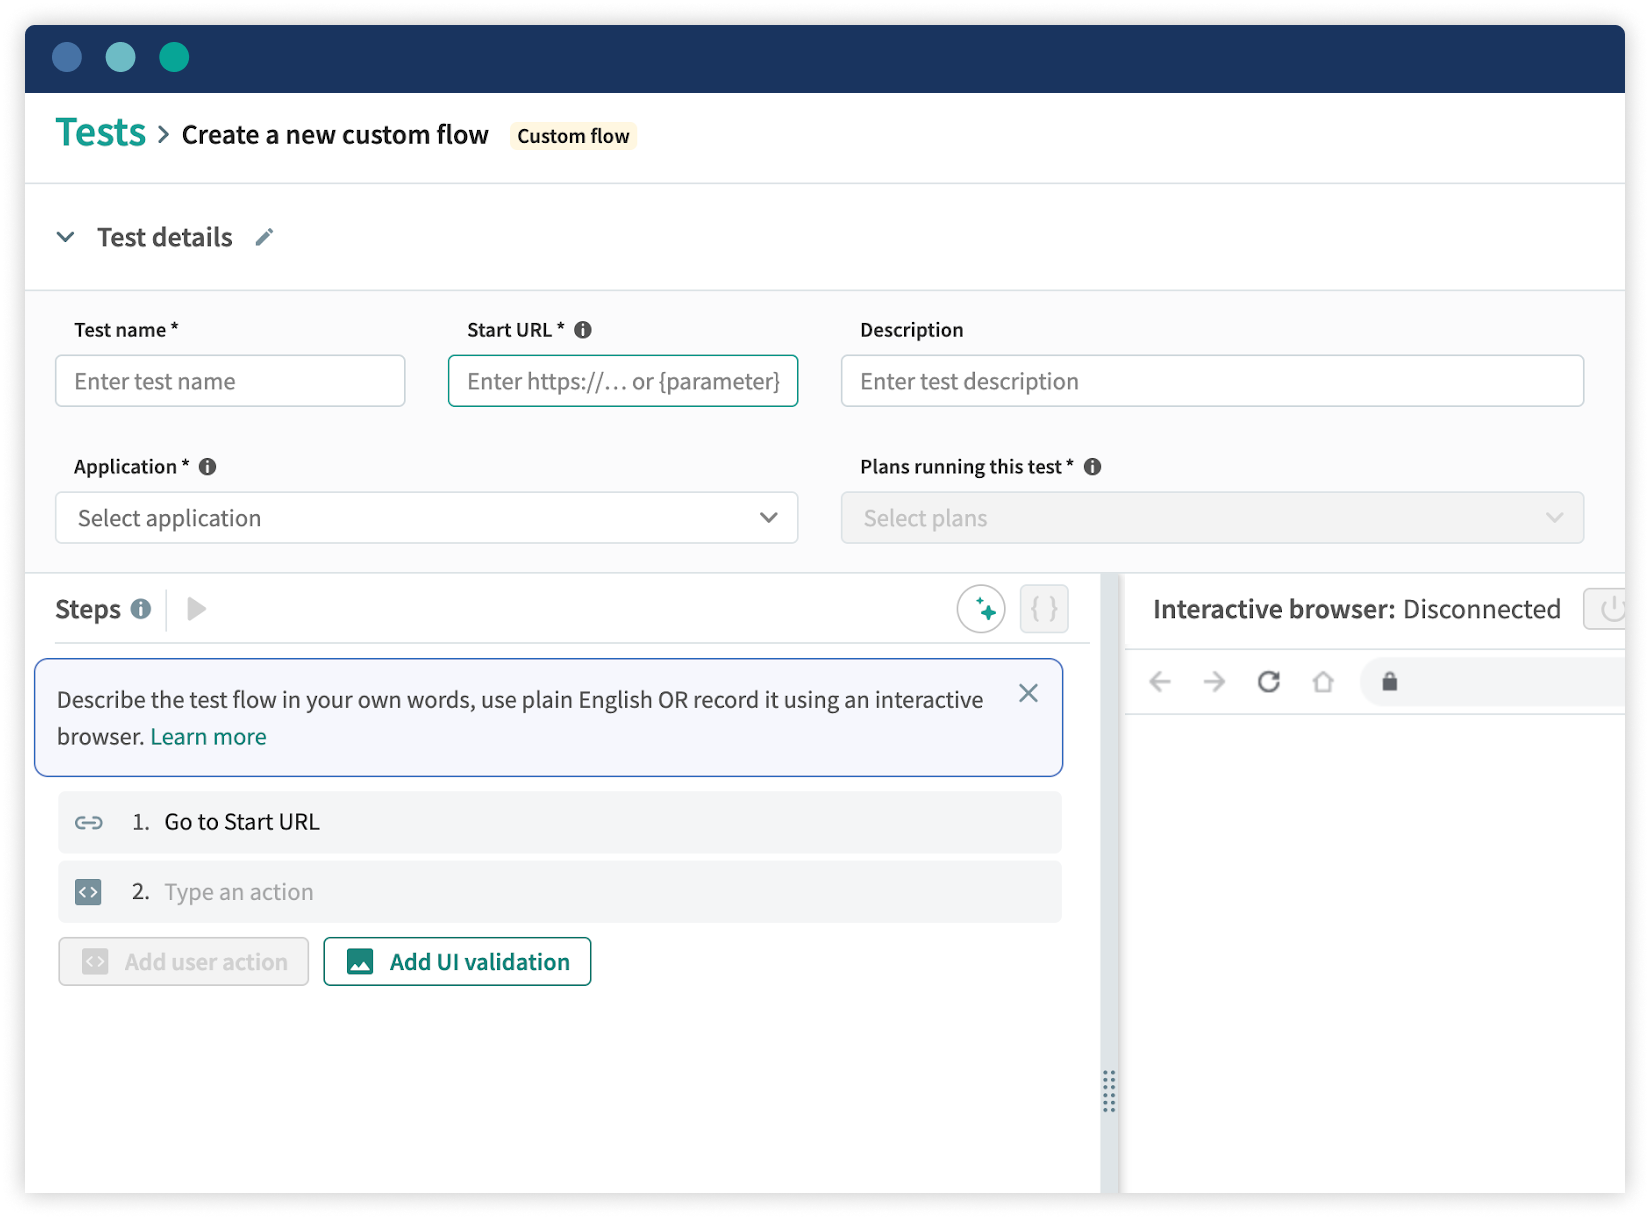Click the Custom flow tag

[572, 135]
